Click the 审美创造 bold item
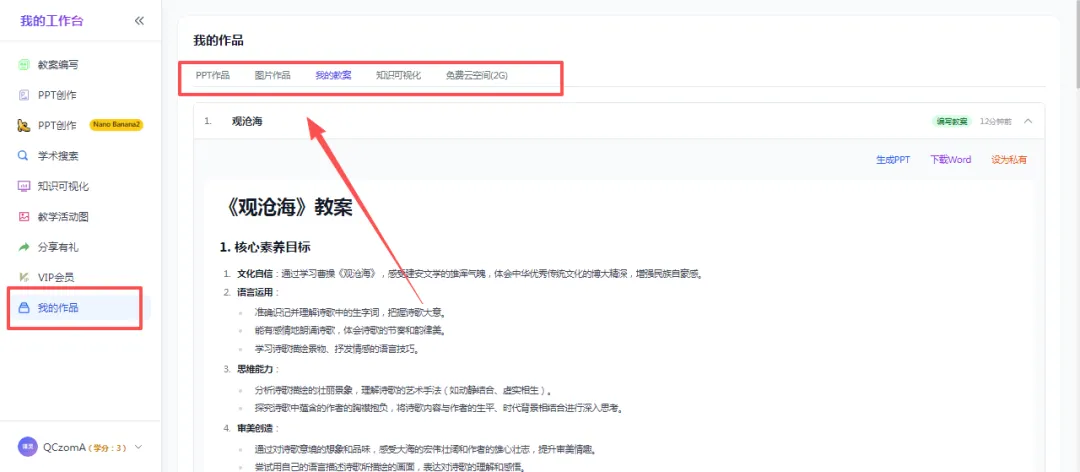The width and height of the screenshot is (1080, 472). pyautogui.click(x=256, y=428)
